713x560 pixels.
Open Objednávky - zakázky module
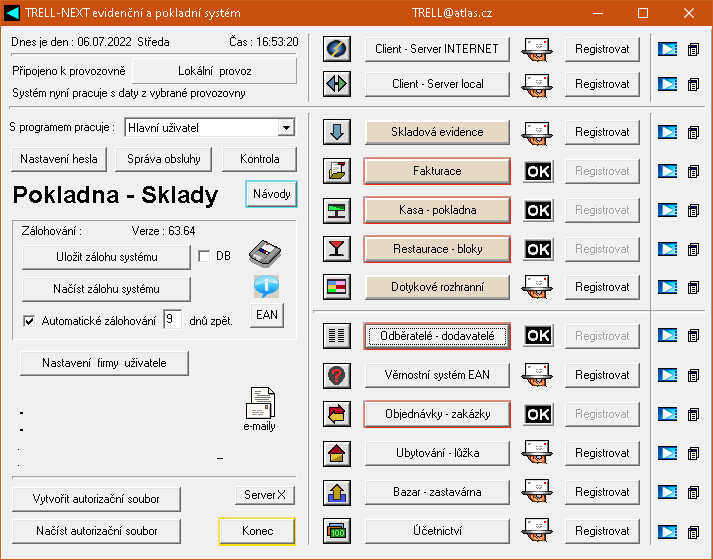point(437,414)
